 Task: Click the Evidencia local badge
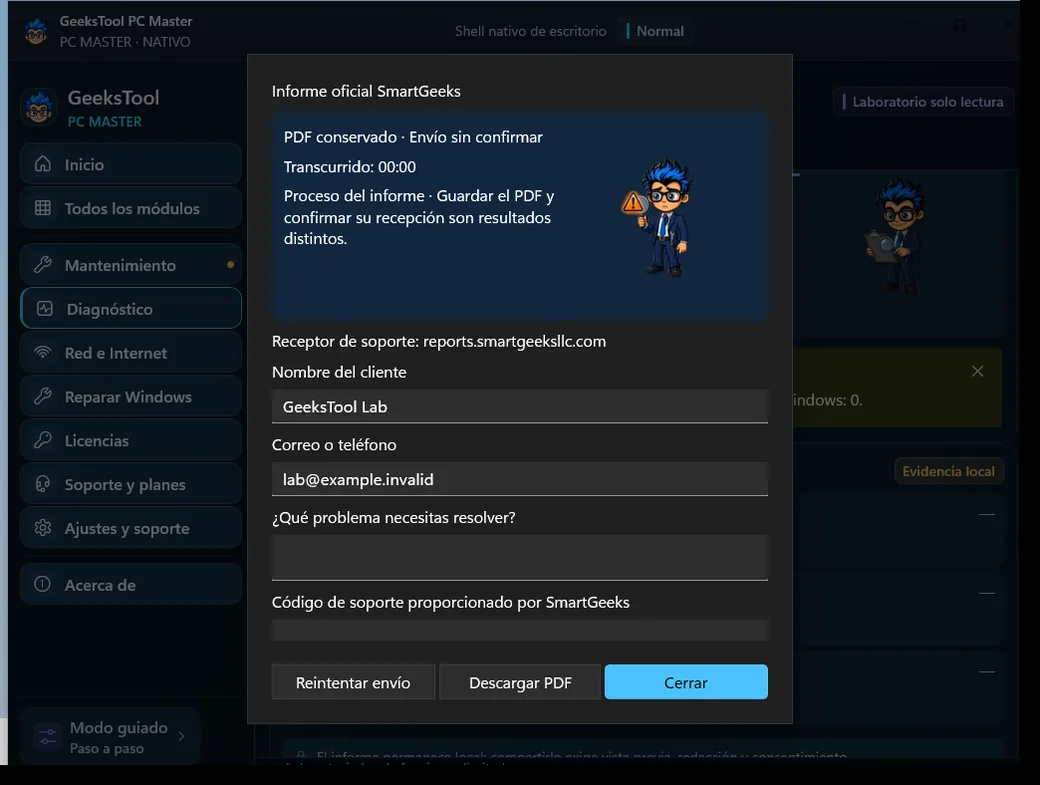pos(948,471)
